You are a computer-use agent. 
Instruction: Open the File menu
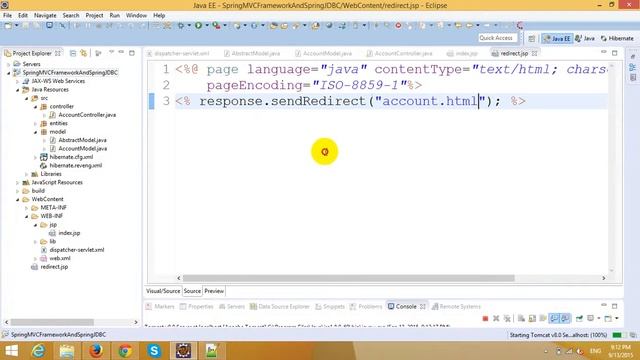tap(7, 15)
